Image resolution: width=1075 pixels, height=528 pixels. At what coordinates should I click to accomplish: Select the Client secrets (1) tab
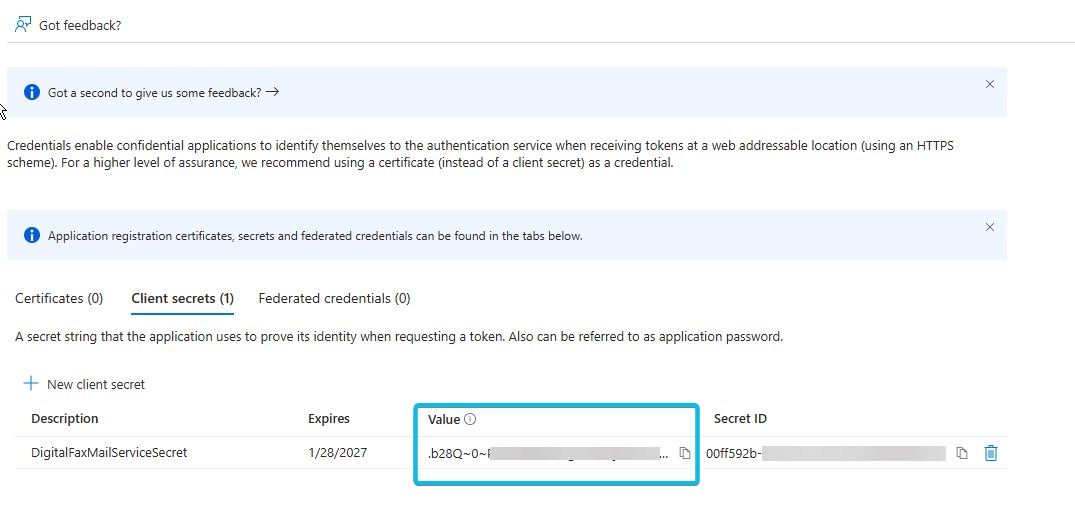[x=182, y=298]
